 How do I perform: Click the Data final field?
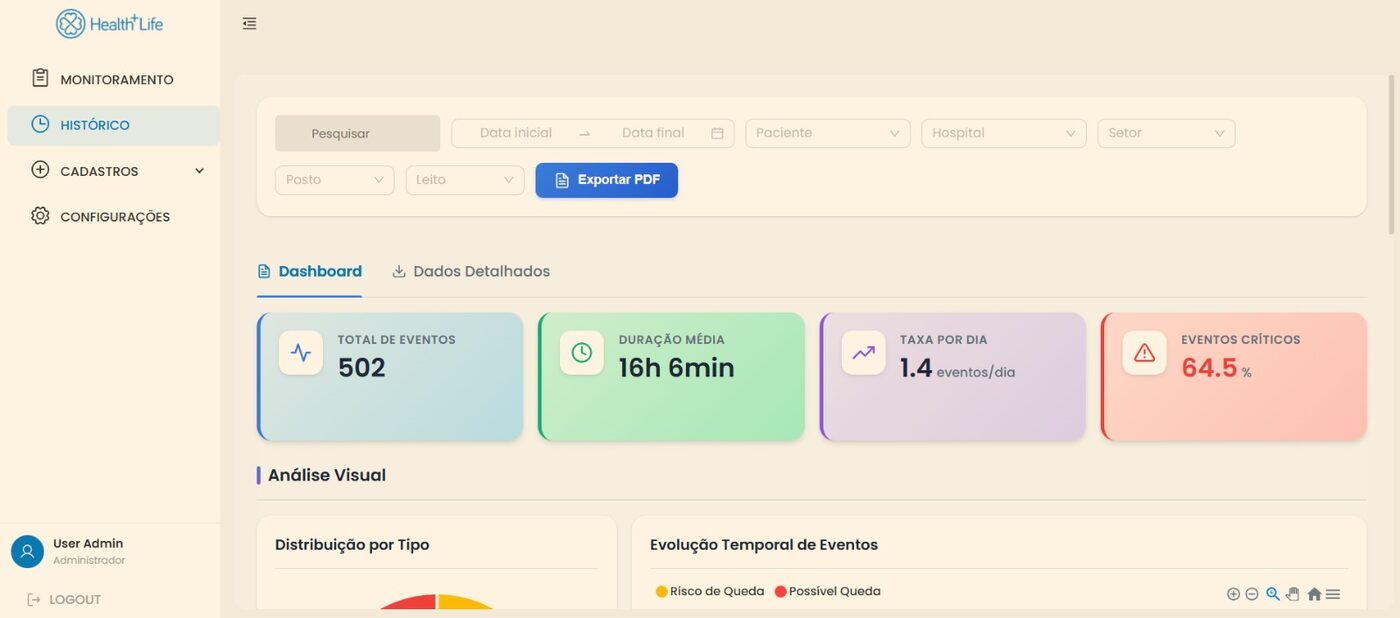tap(653, 133)
